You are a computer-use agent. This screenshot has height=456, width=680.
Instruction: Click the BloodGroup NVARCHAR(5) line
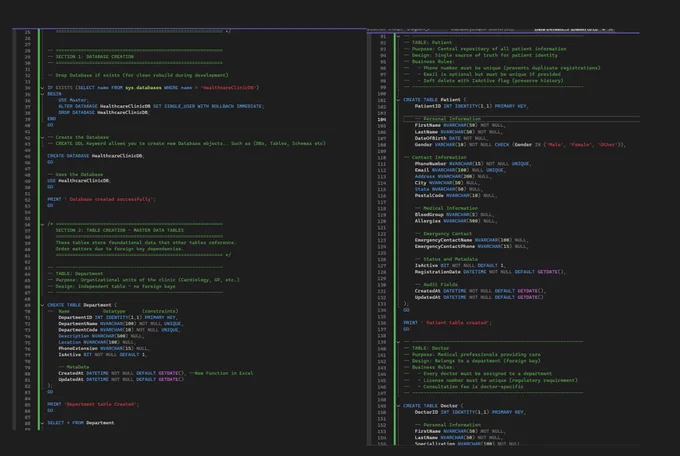tap(454, 215)
